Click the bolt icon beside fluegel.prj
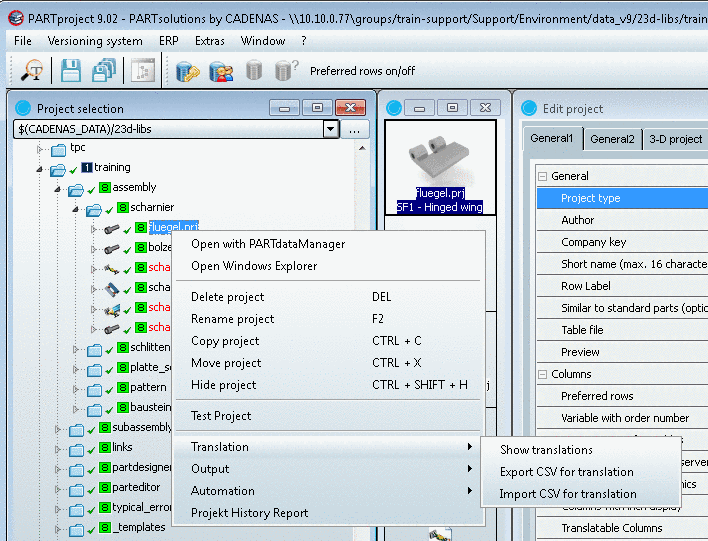The width and height of the screenshot is (708, 541). coord(112,229)
